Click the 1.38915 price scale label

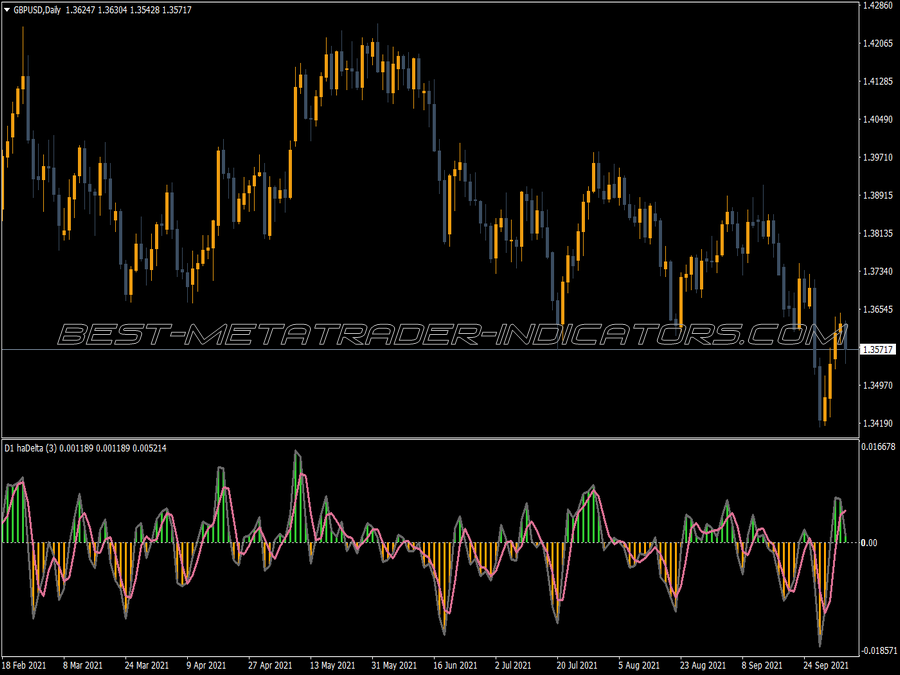tap(878, 196)
